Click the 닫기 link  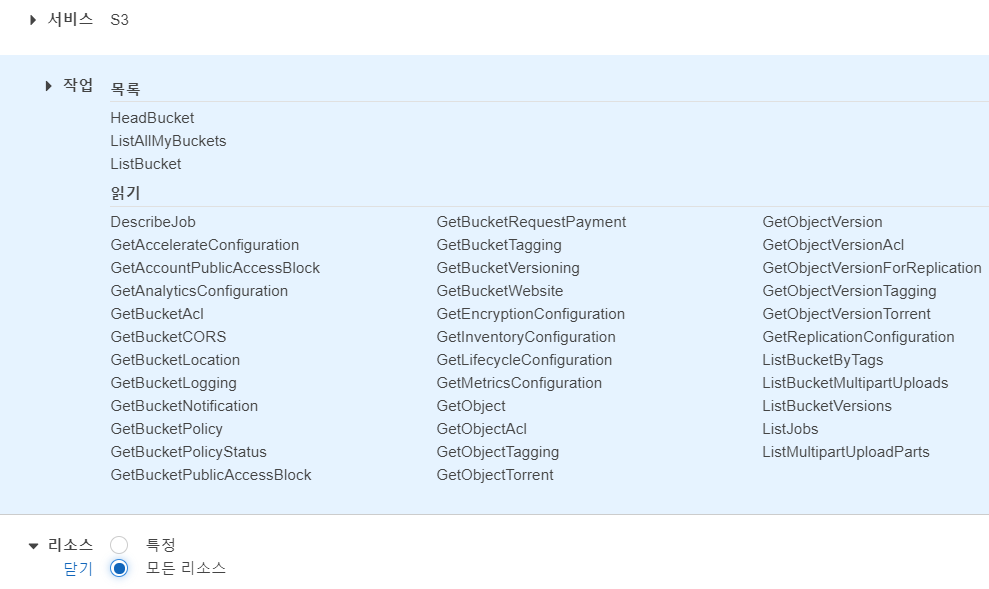pos(78,568)
